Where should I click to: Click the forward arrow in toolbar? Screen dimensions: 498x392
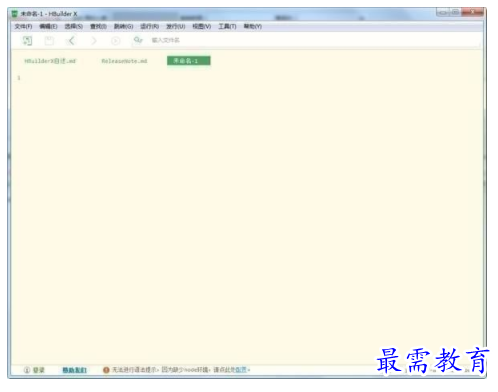[94, 41]
